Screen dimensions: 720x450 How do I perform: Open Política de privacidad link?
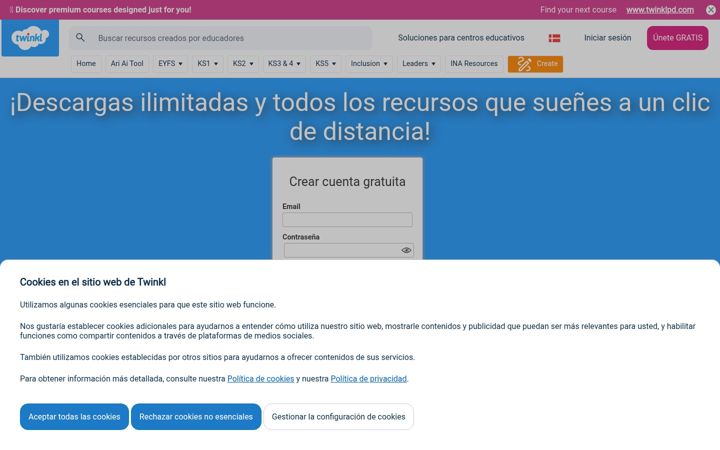[369, 379]
